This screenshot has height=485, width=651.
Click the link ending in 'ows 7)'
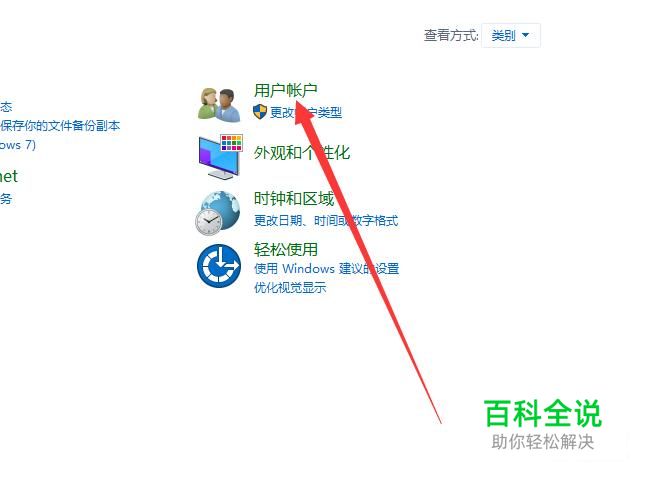18,145
